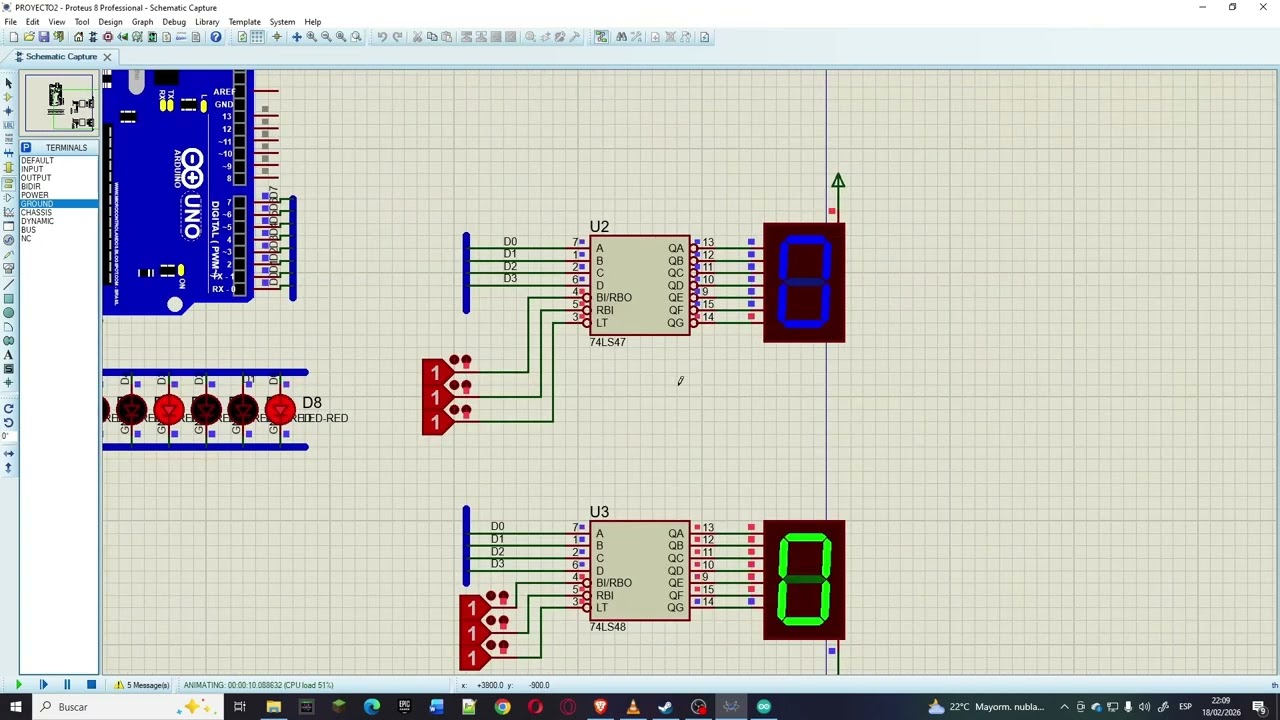Select the 2D Graphics Text tool
Viewport: 1280px width, 720px height.
(9, 355)
